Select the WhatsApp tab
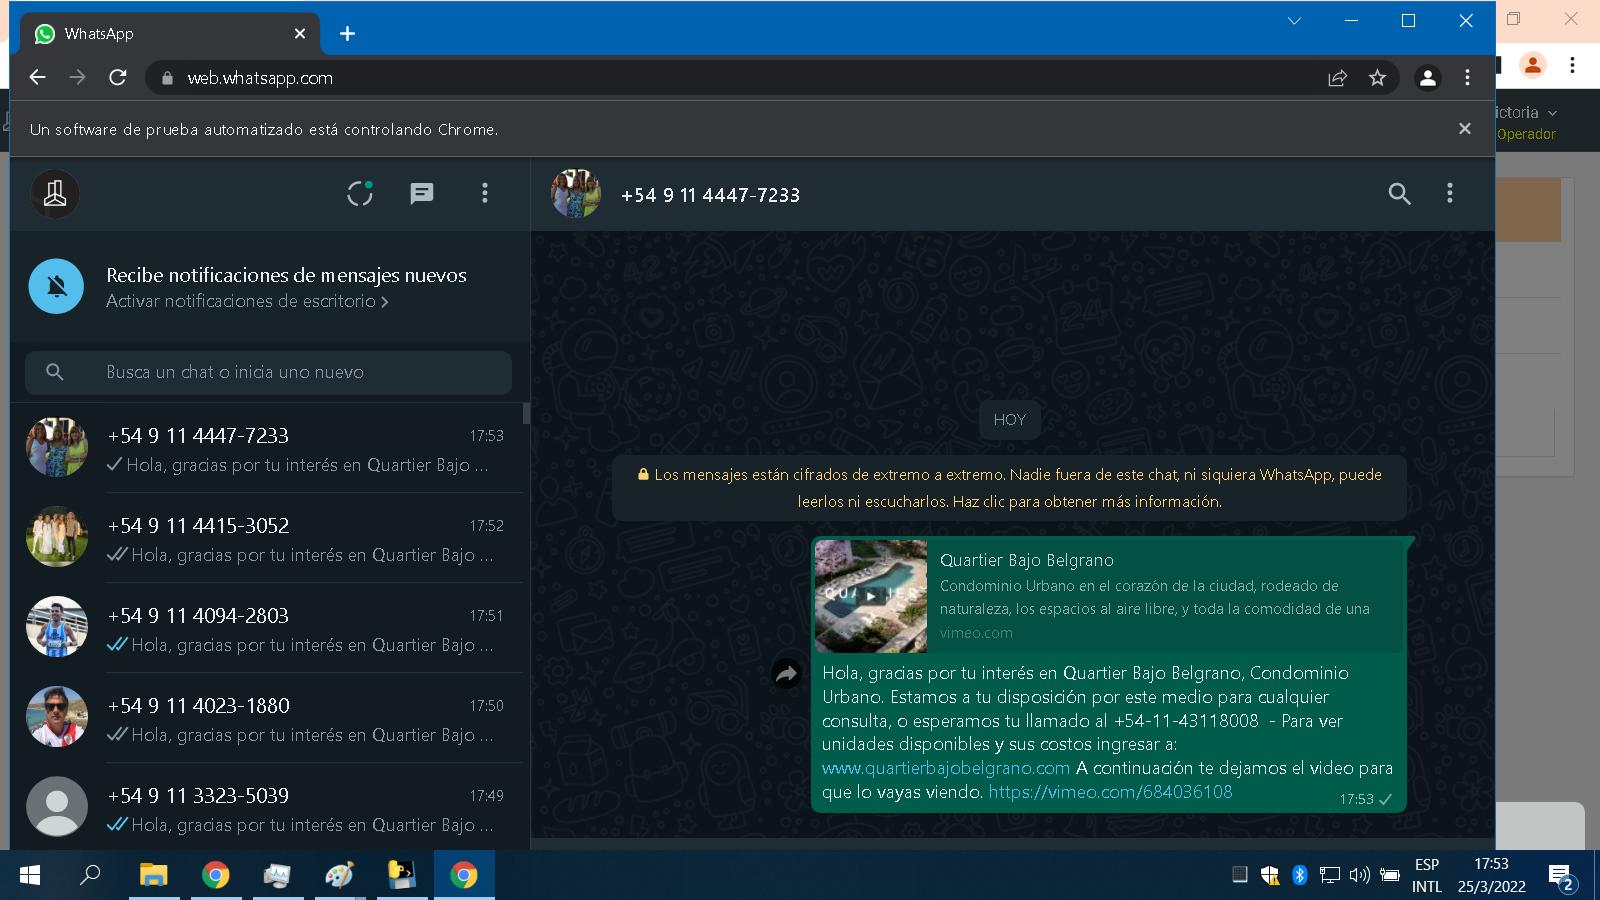This screenshot has height=900, width=1600. point(170,34)
